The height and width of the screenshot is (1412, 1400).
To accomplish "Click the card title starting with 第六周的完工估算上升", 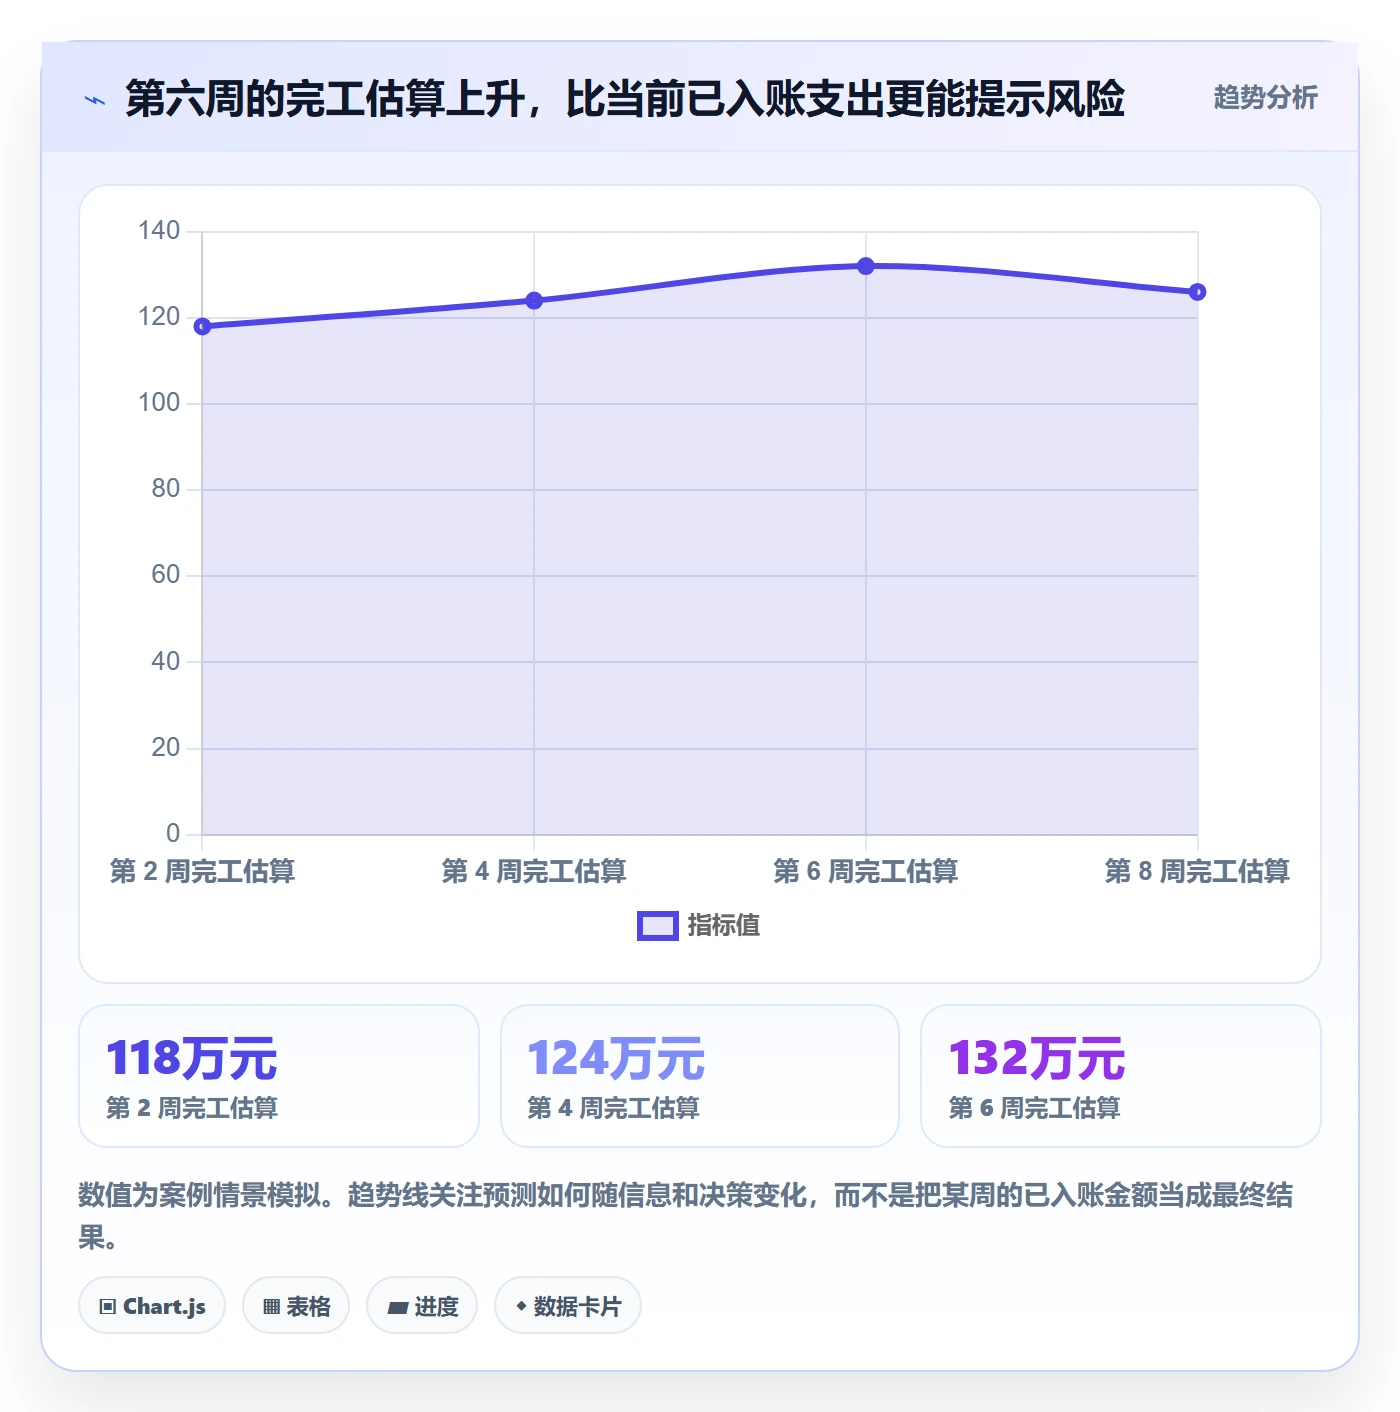I will pyautogui.click(x=625, y=99).
